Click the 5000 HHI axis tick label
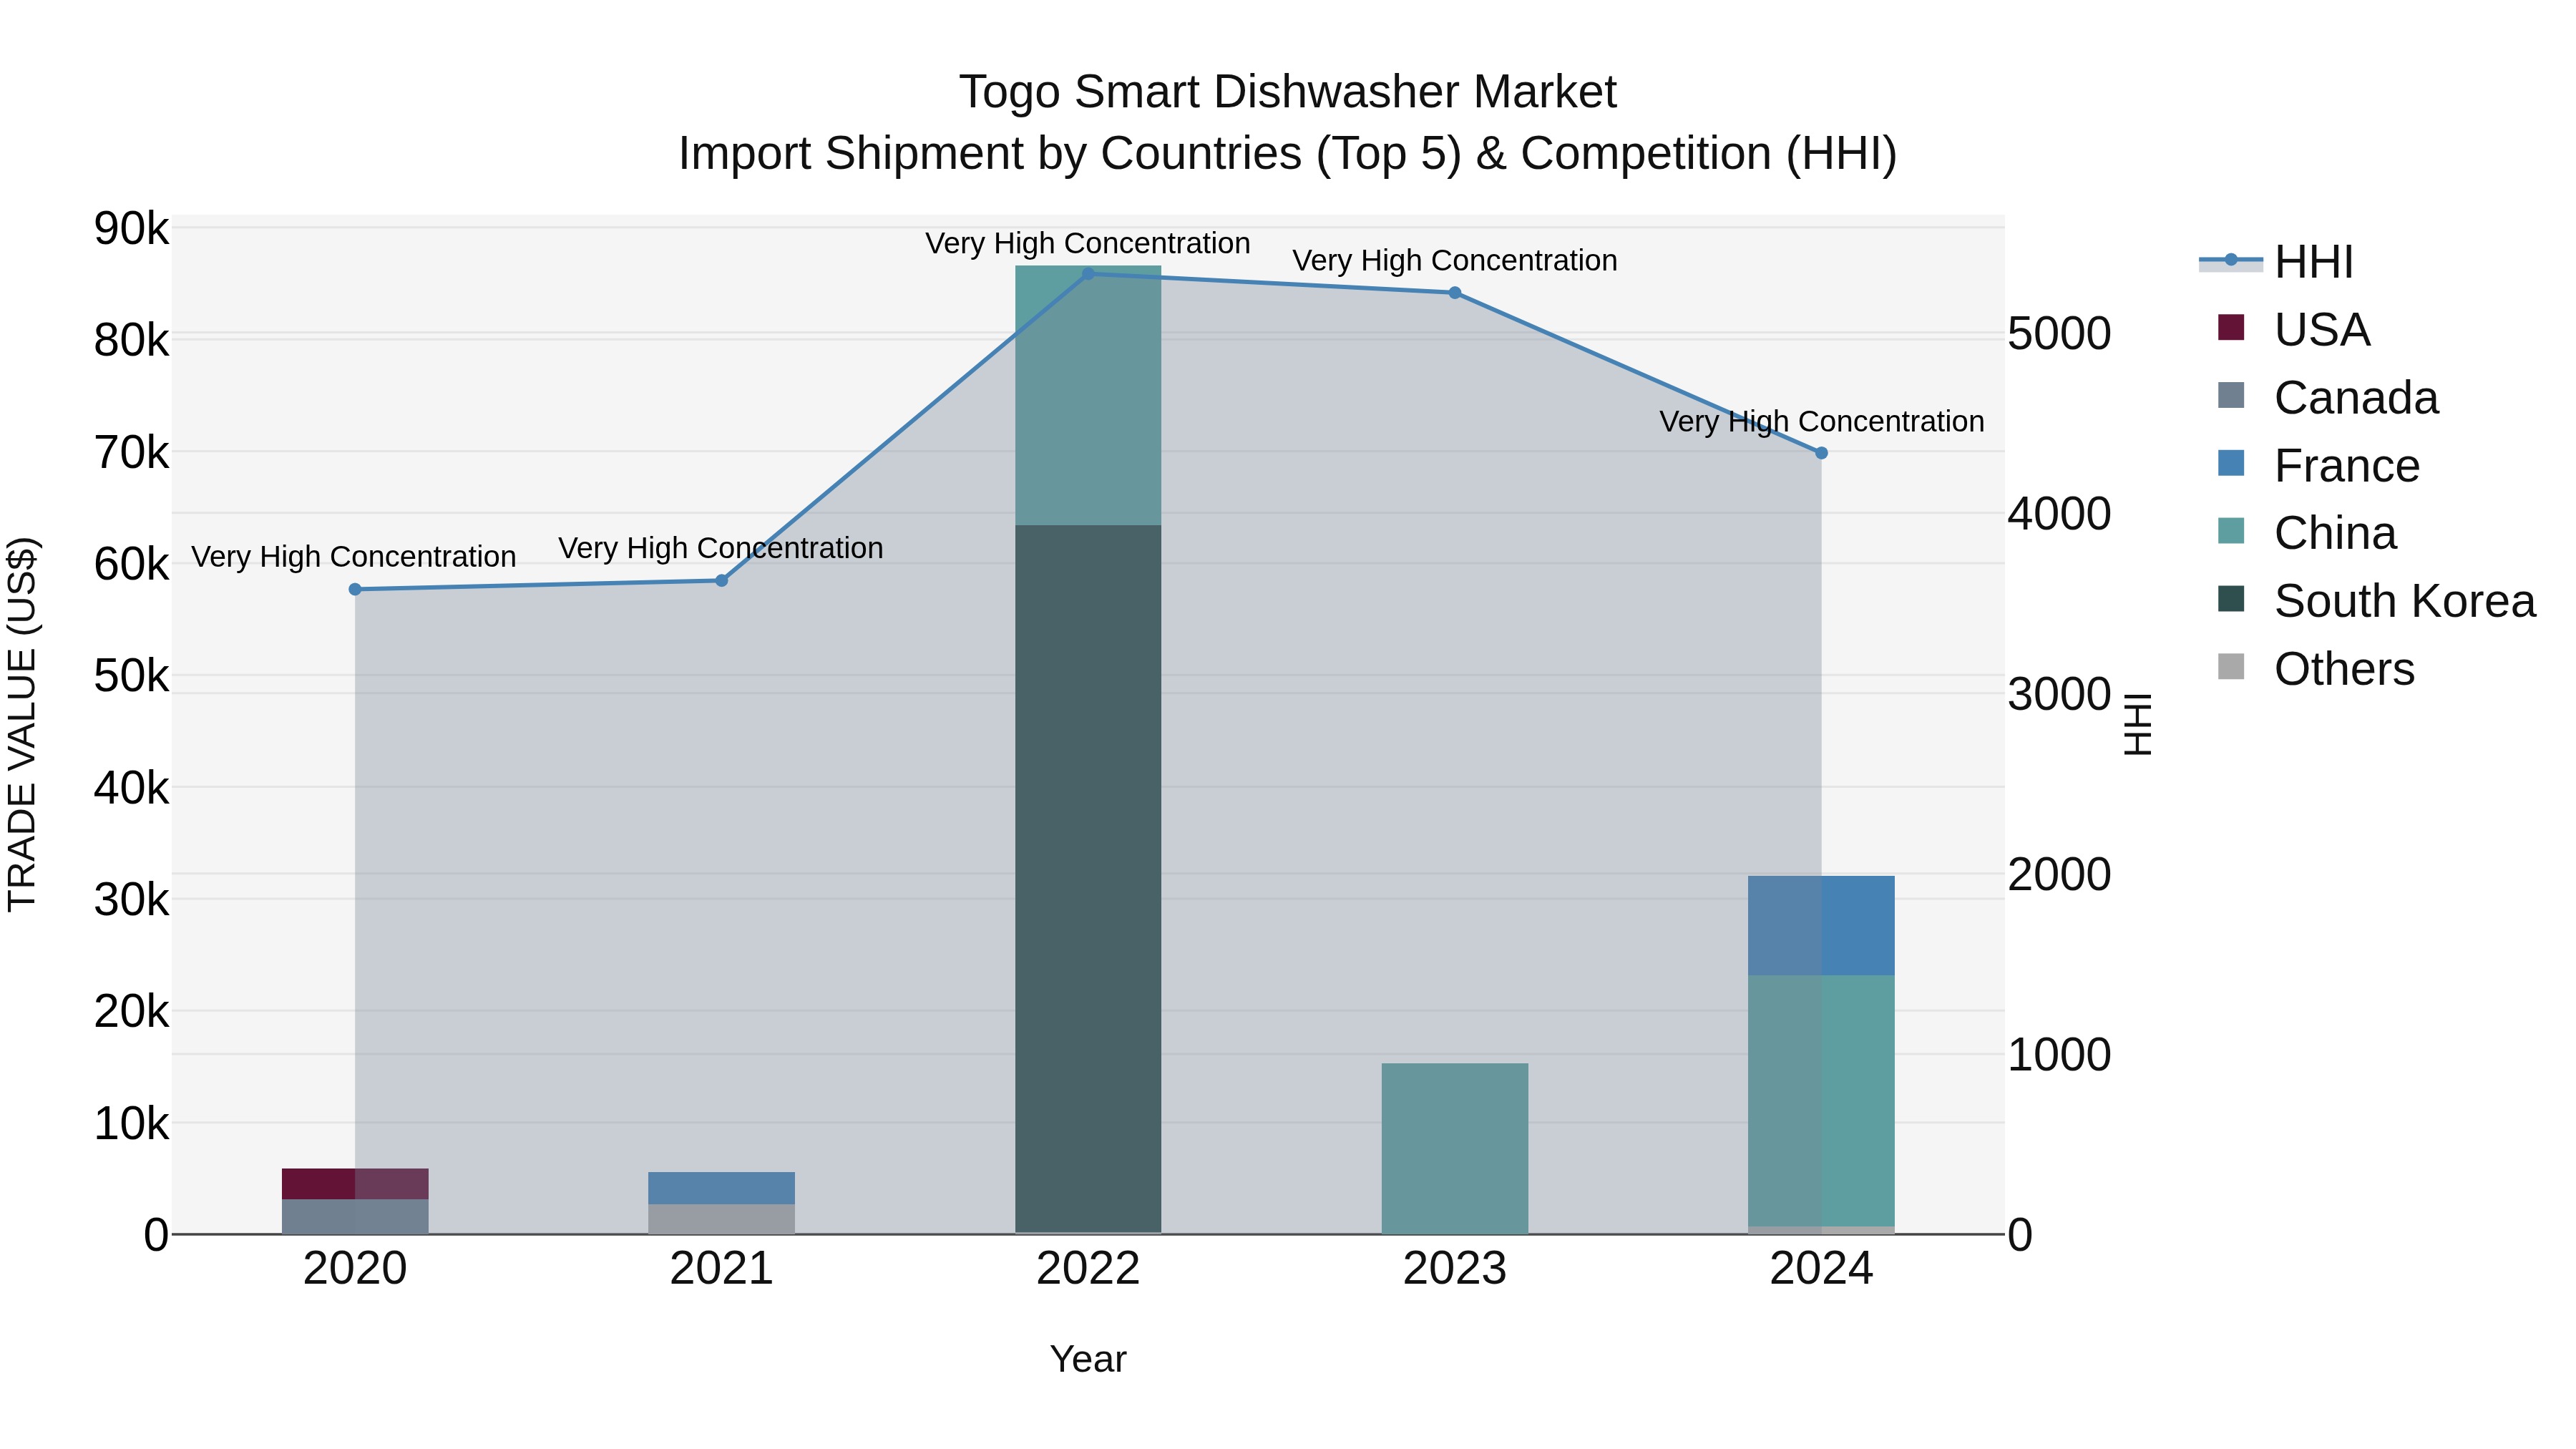The height and width of the screenshot is (1449, 2576). [x=2060, y=334]
